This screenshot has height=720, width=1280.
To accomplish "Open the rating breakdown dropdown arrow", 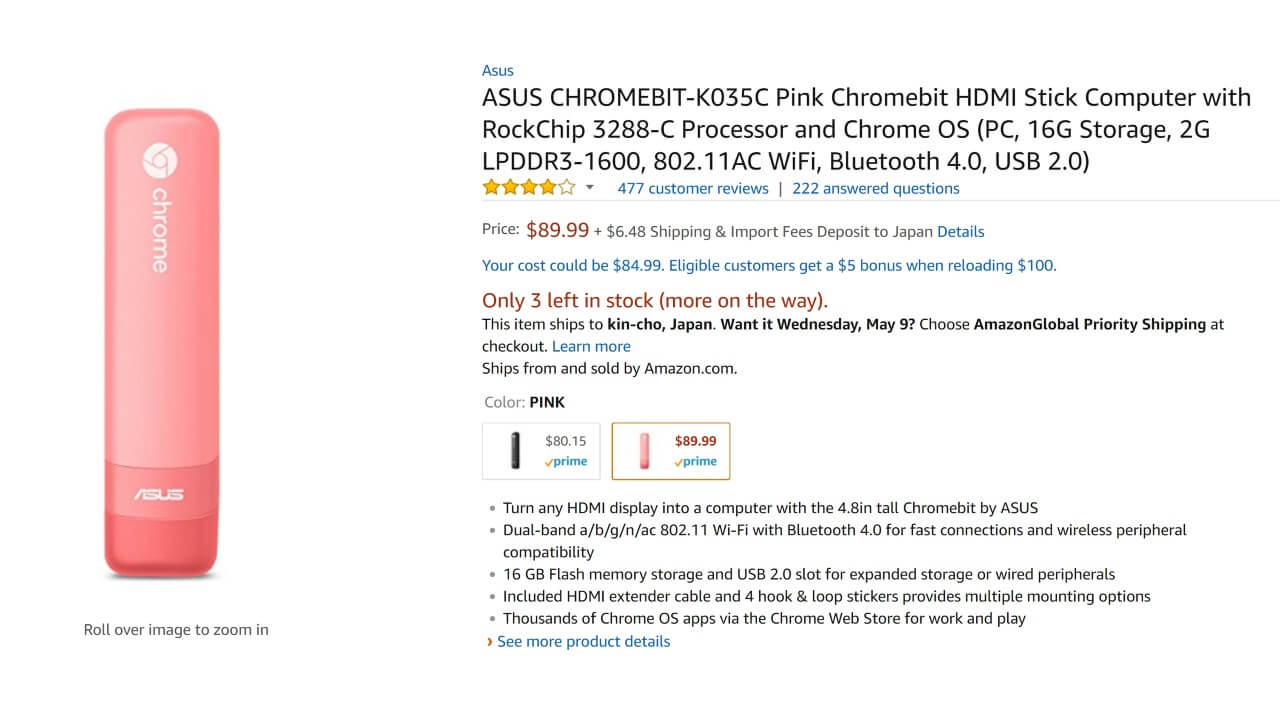I will 590,188.
